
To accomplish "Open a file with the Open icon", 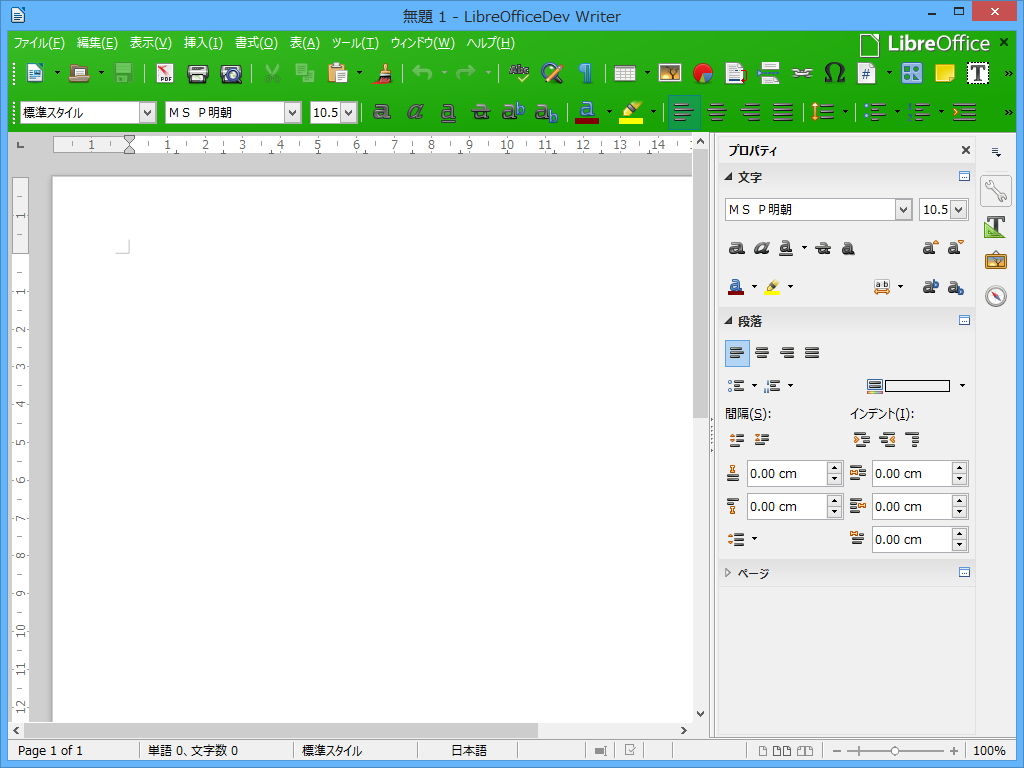I will pyautogui.click(x=79, y=73).
